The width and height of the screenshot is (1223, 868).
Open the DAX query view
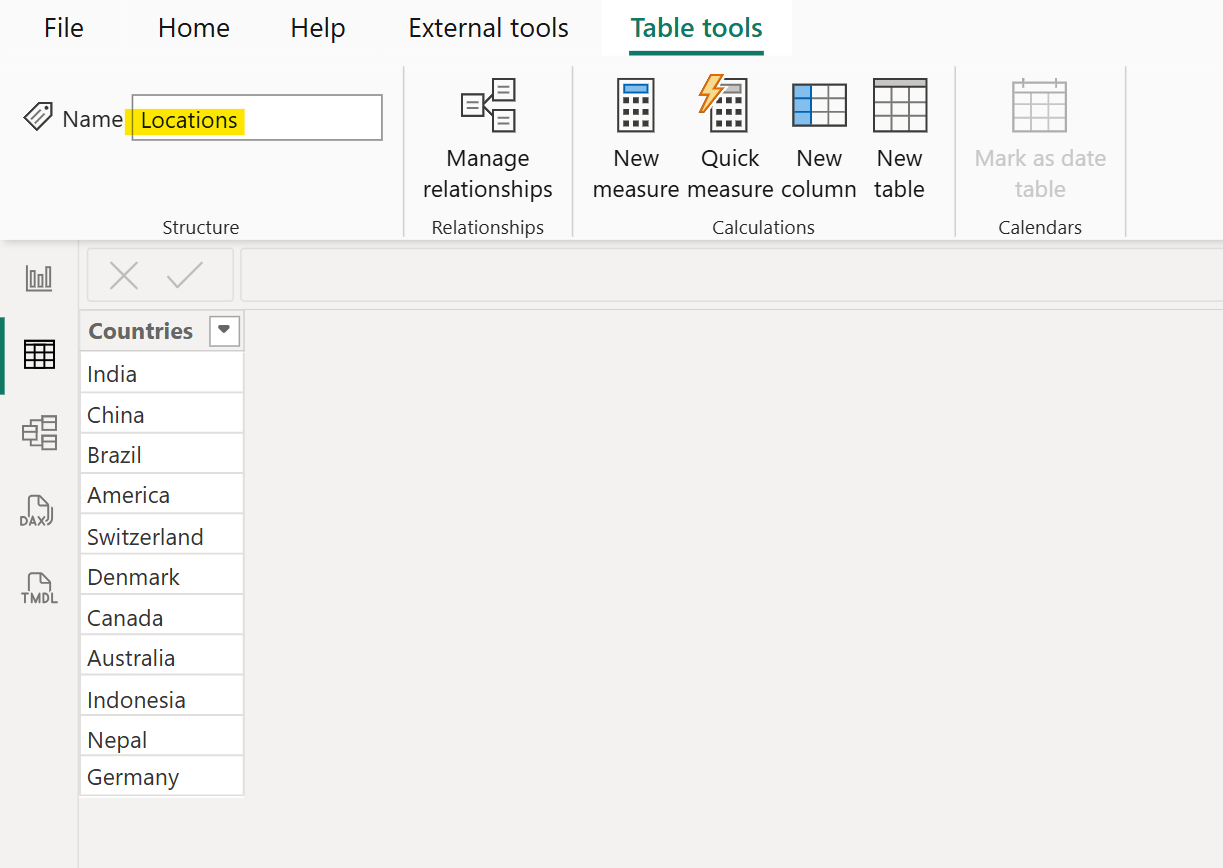(x=37, y=510)
